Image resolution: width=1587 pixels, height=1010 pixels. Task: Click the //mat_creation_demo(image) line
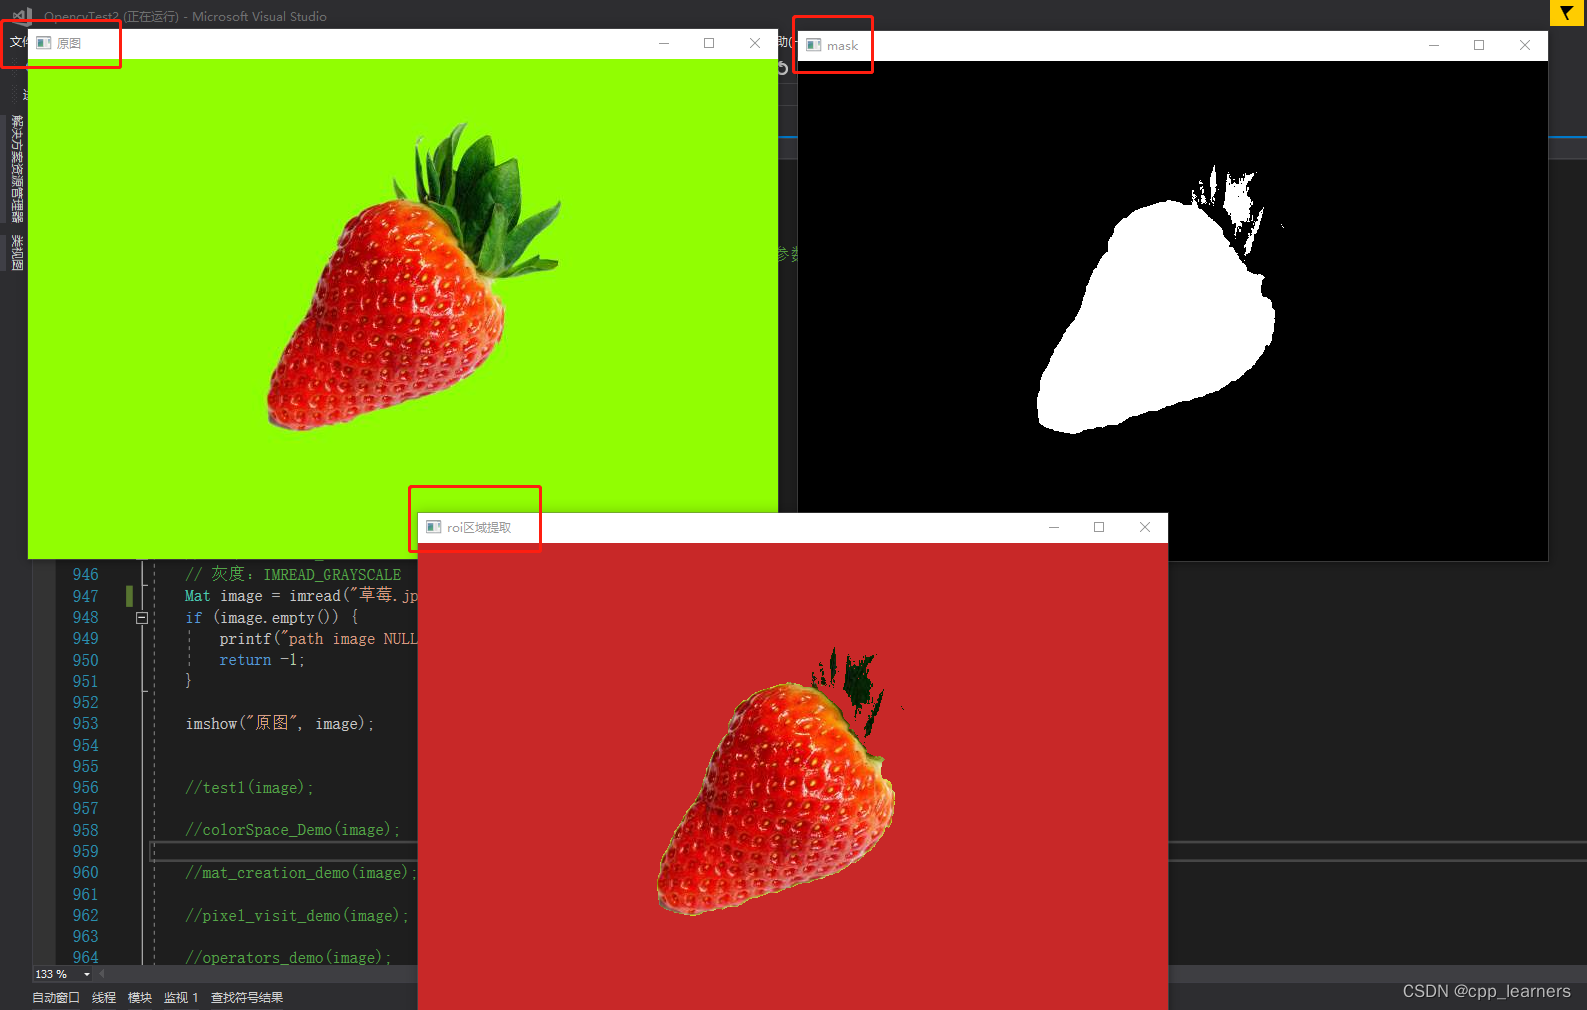[300, 873]
